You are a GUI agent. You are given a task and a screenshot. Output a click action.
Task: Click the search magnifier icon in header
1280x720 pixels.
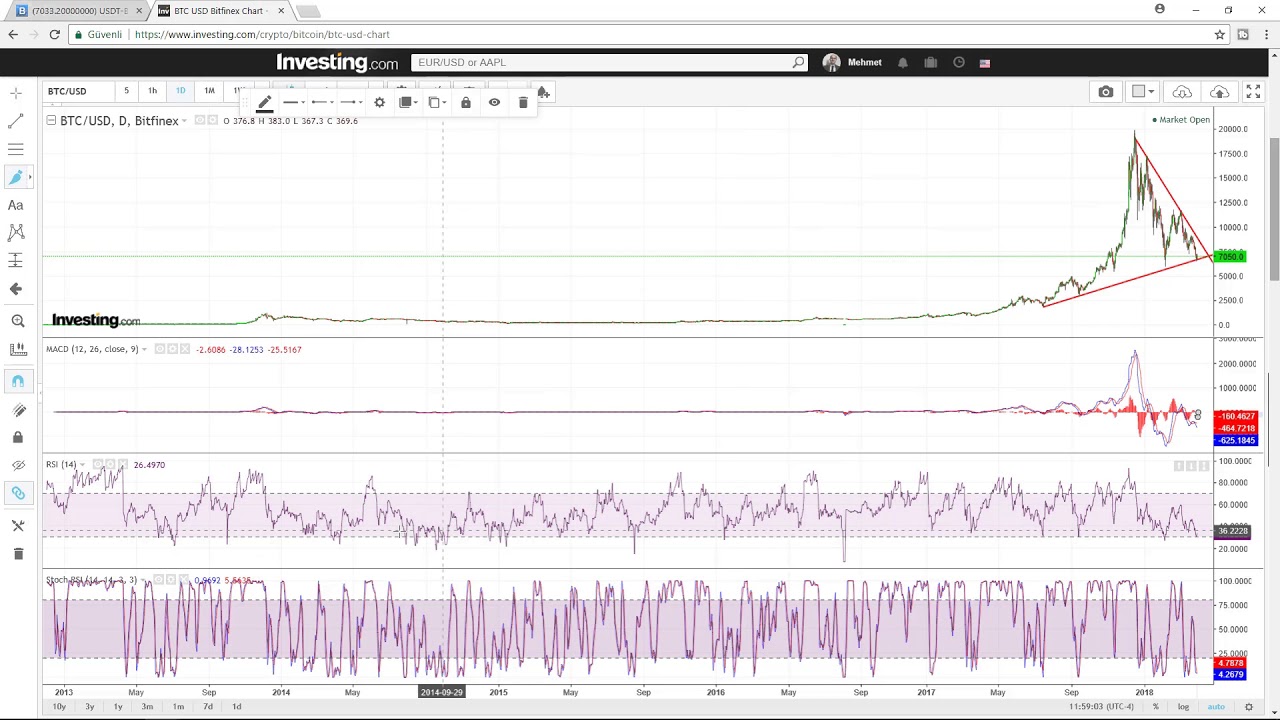coord(798,62)
